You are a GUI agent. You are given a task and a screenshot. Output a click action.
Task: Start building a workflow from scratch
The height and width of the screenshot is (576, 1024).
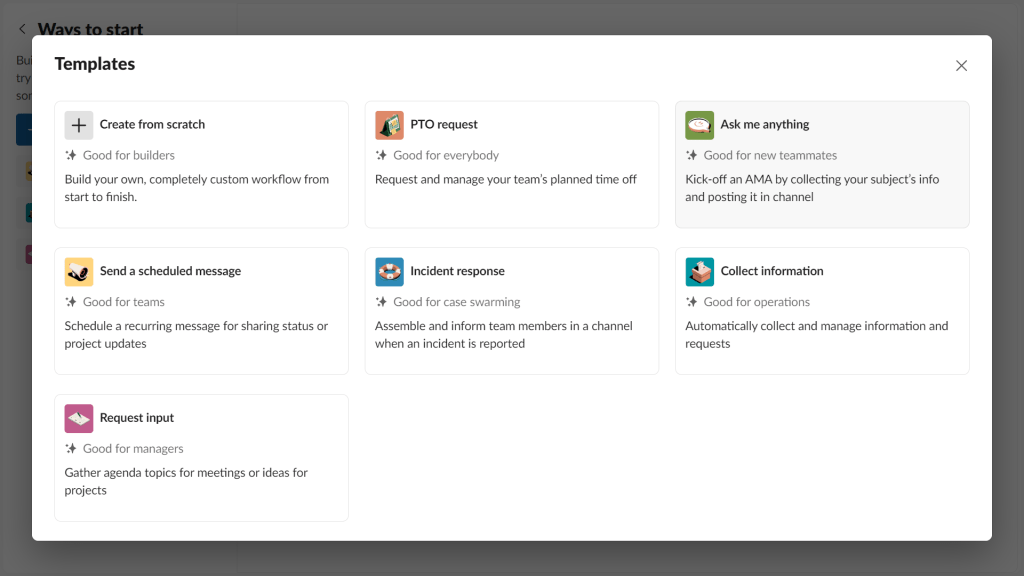tap(200, 164)
